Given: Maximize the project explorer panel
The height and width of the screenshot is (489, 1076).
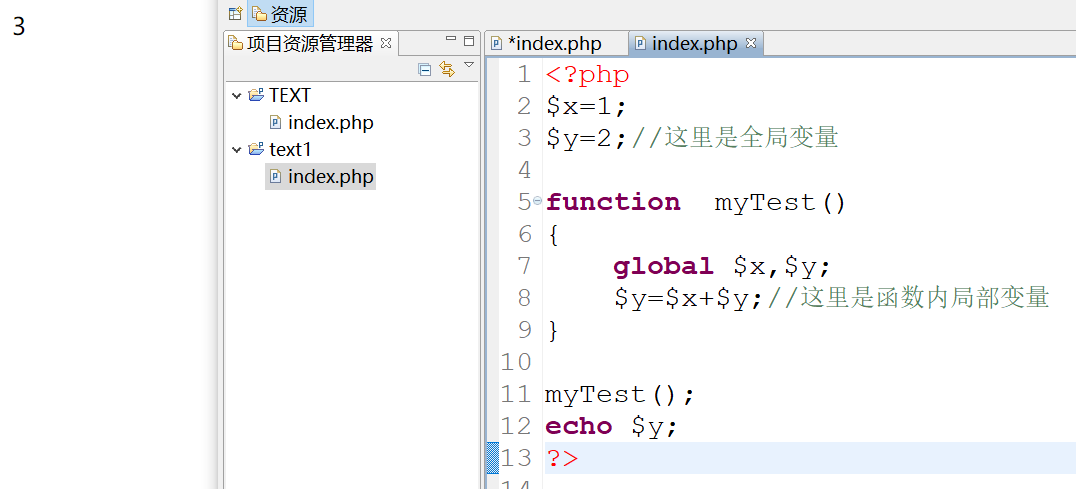Looking at the screenshot, I should click(x=469, y=40).
